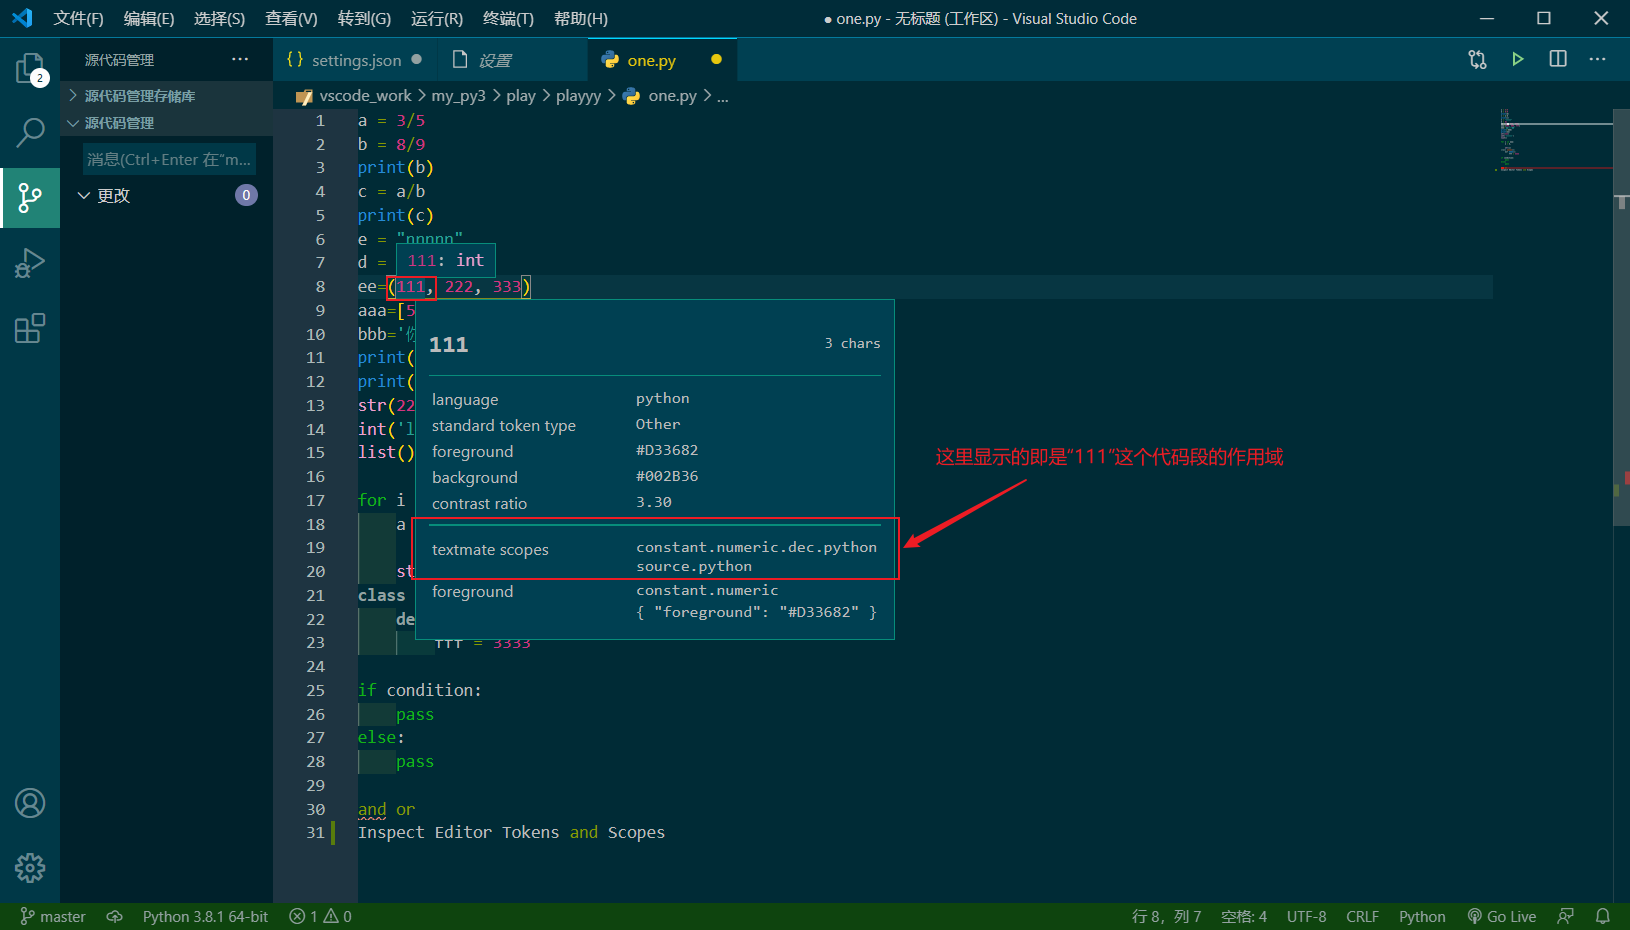The height and width of the screenshot is (930, 1630).
Task: Click the textmate scopes label
Action: pos(490,549)
